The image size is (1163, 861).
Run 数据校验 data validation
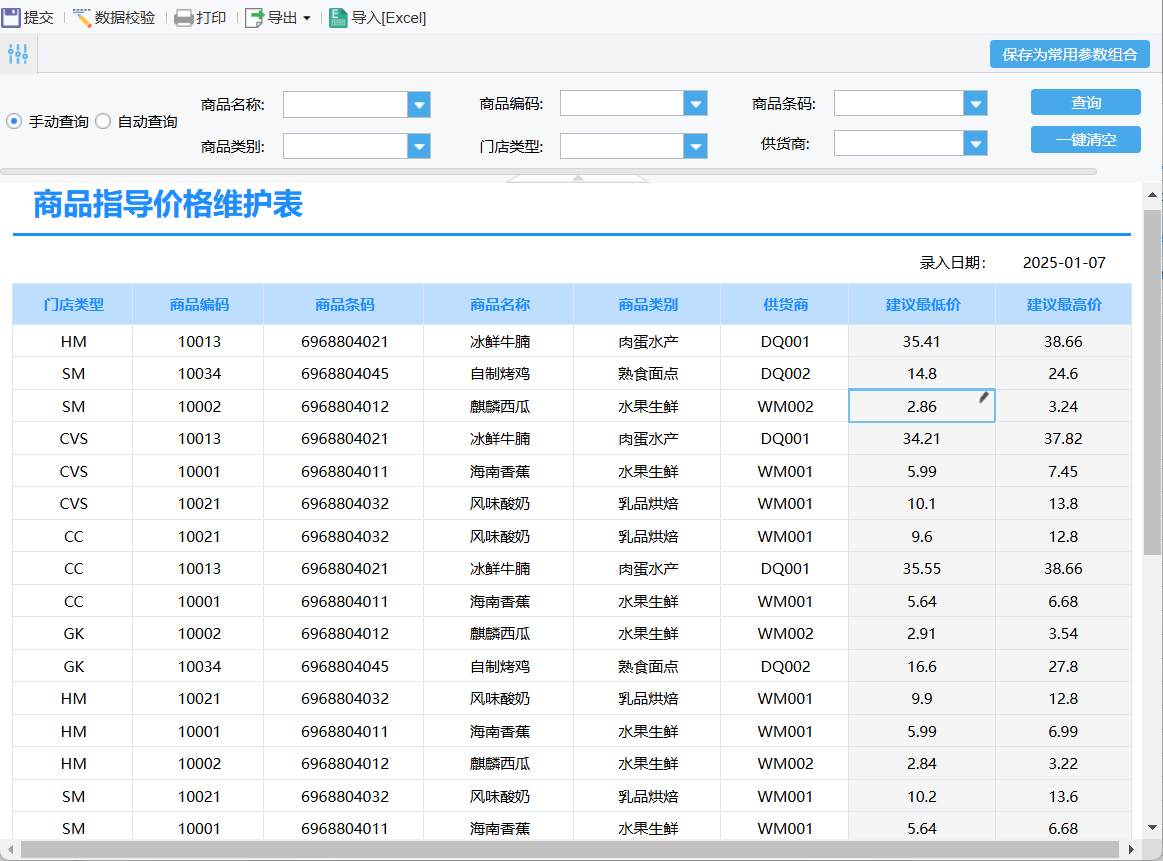113,17
